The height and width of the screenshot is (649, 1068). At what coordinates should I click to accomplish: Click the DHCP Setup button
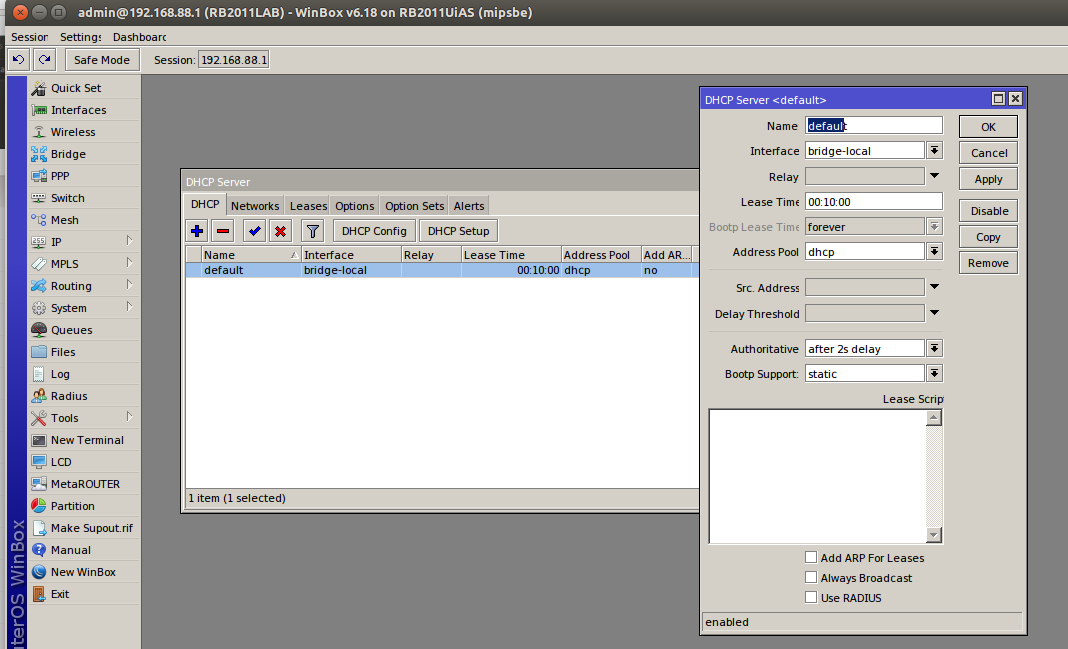point(458,231)
